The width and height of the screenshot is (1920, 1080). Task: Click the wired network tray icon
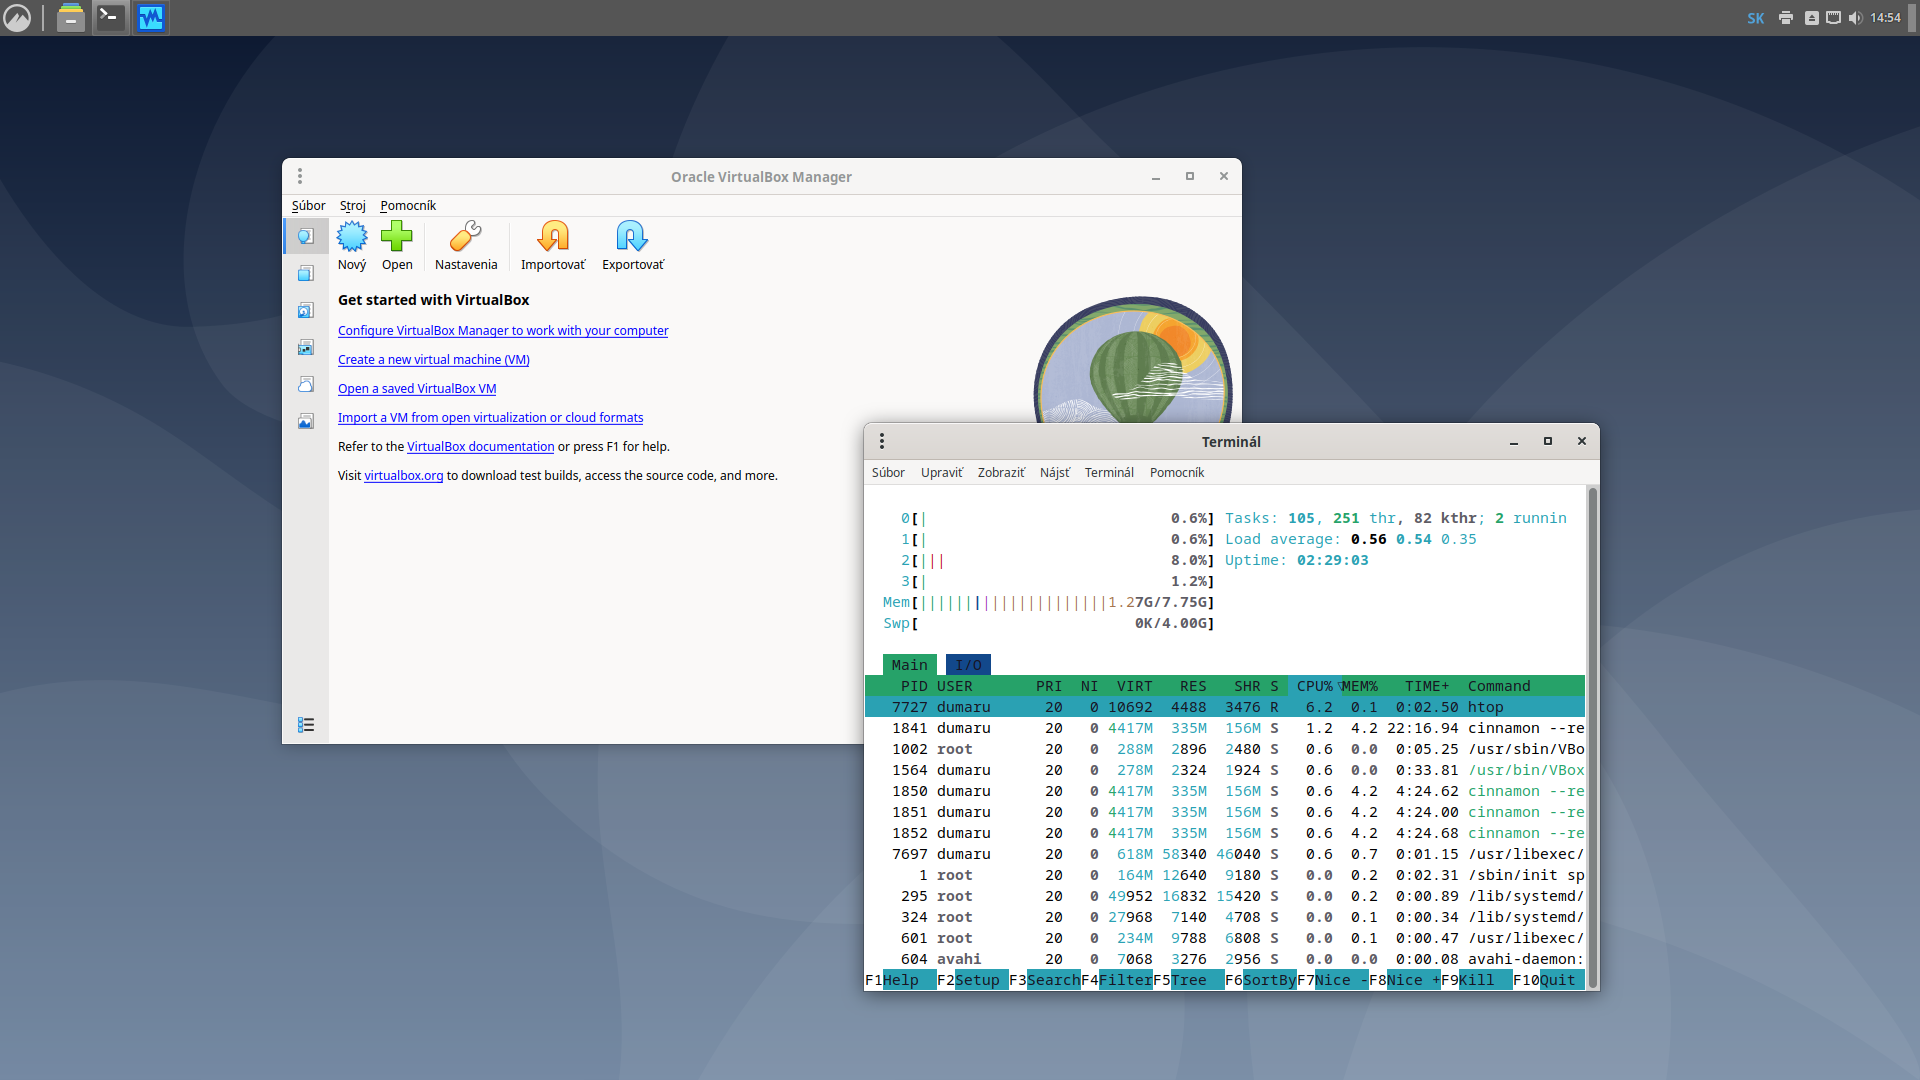tap(1833, 18)
